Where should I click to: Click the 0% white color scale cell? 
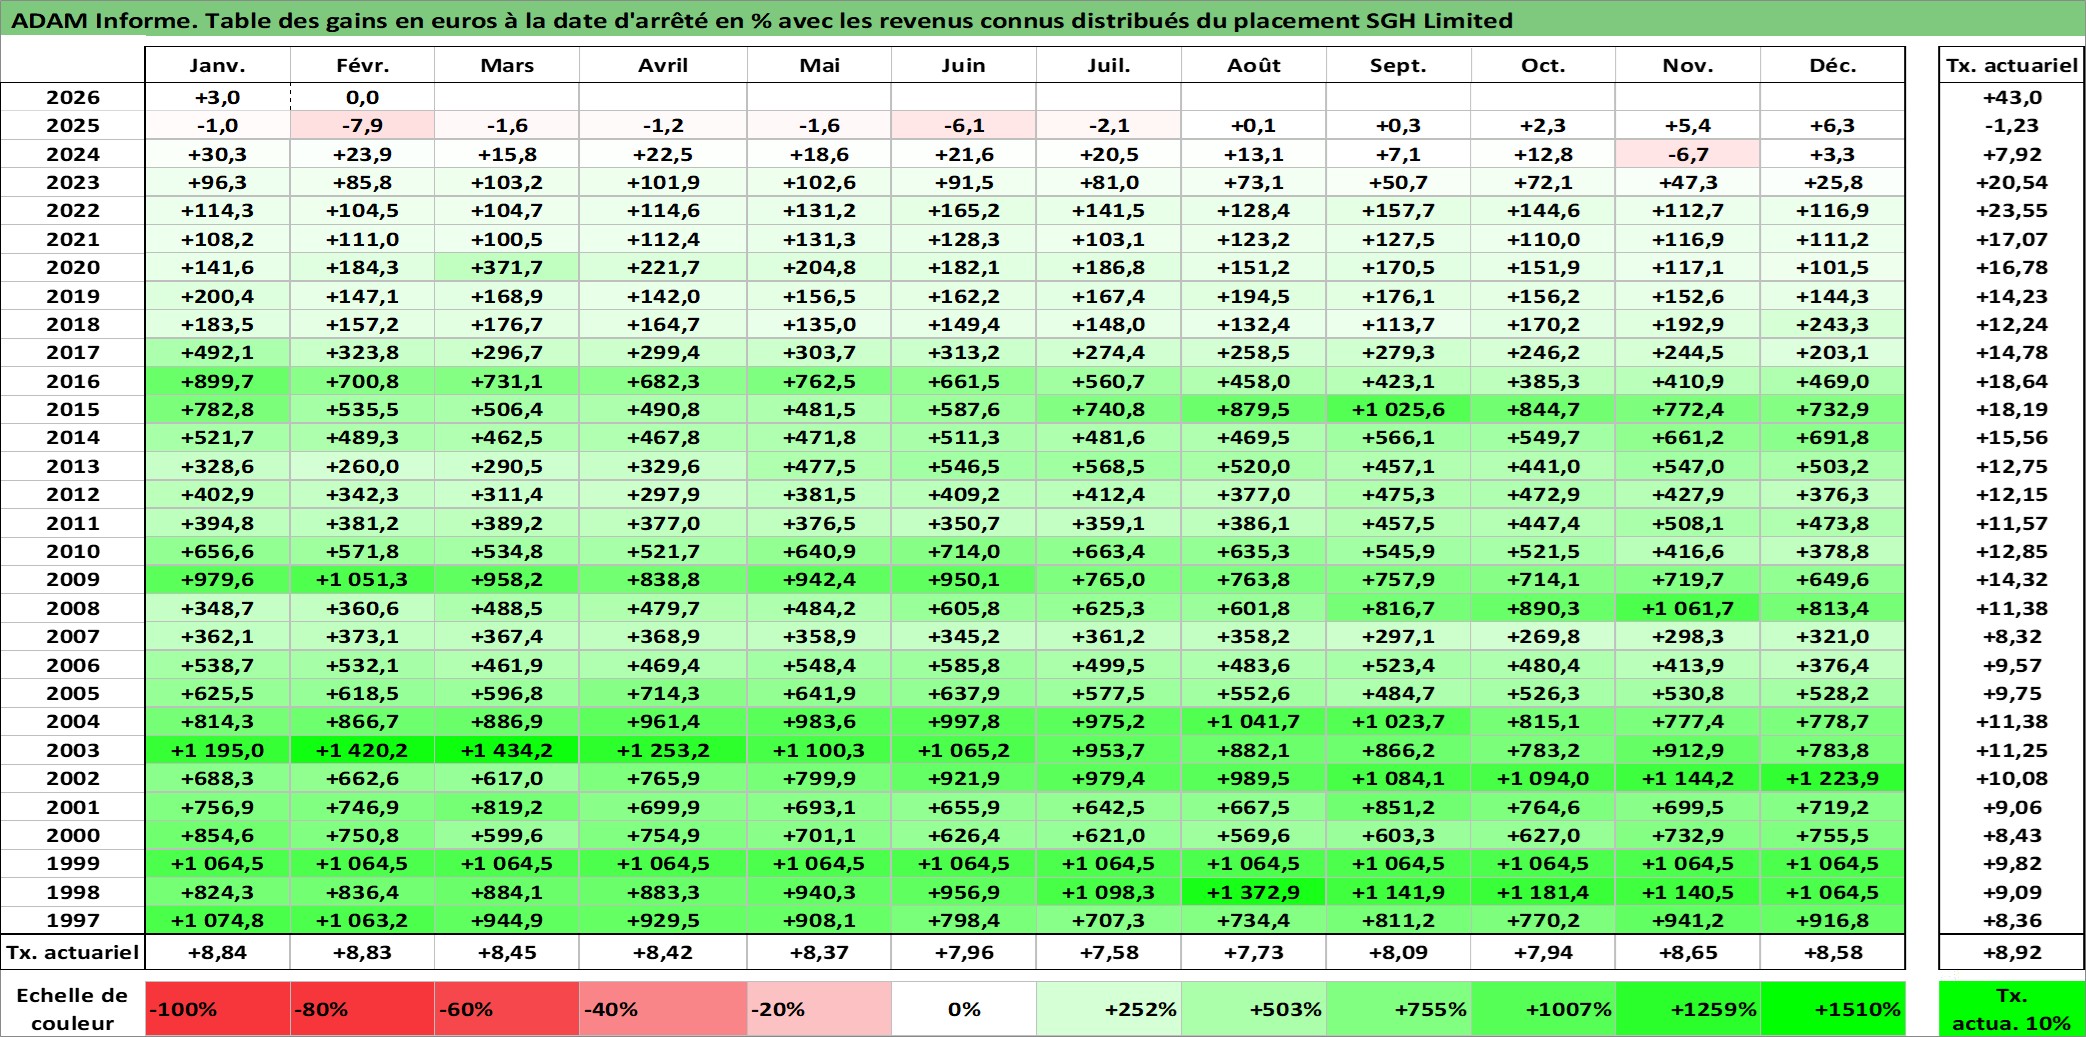[964, 1009]
